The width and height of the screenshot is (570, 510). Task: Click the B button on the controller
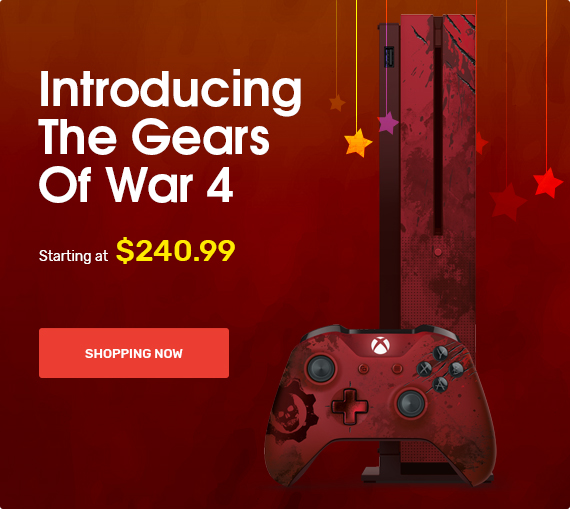click(x=456, y=369)
